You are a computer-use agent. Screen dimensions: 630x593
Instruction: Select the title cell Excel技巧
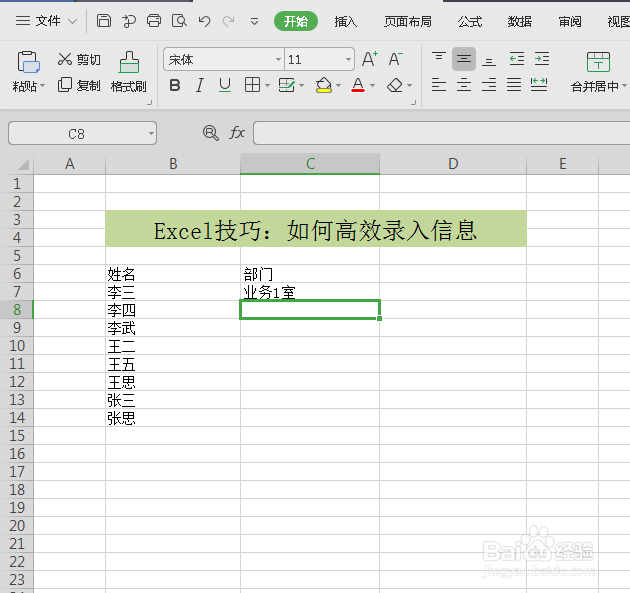tap(316, 229)
